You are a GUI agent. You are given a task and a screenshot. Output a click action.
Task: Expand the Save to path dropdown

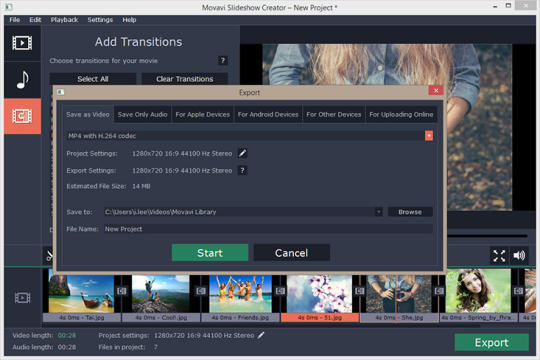click(x=378, y=212)
